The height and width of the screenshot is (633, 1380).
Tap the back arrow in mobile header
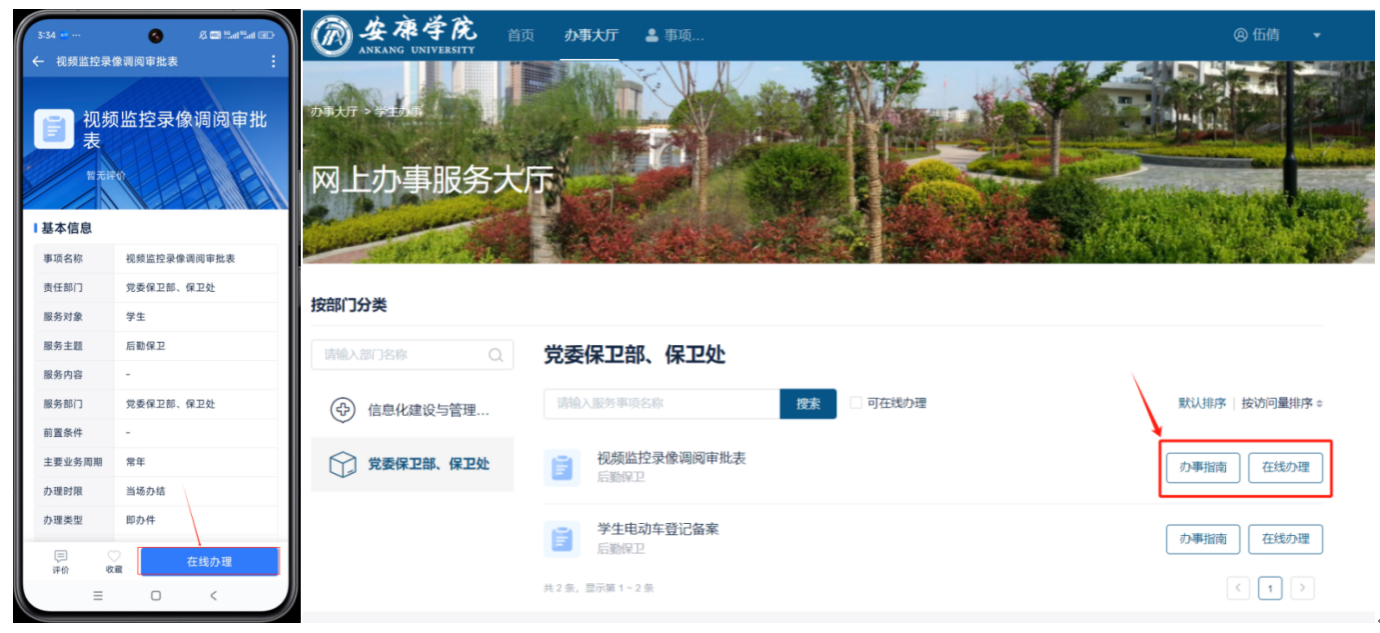38,62
